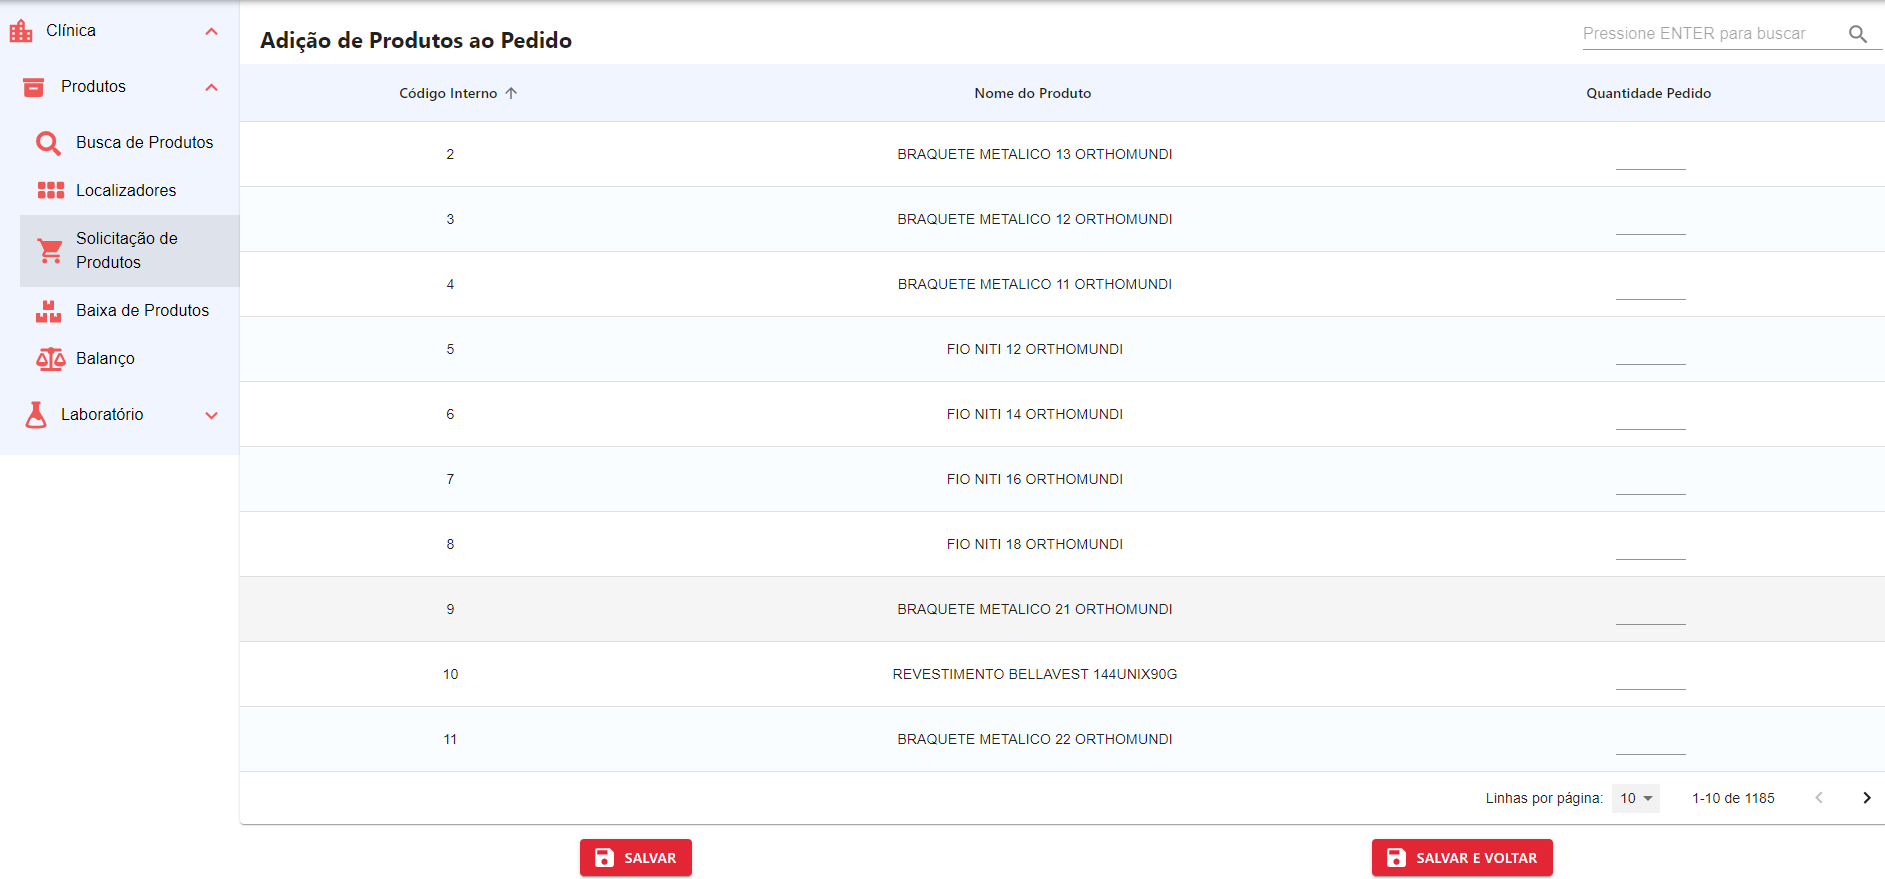The height and width of the screenshot is (879, 1885).
Task: Focus quantity field for FIO NITI 12 ORTHOMUNDI
Action: [x=1650, y=351]
